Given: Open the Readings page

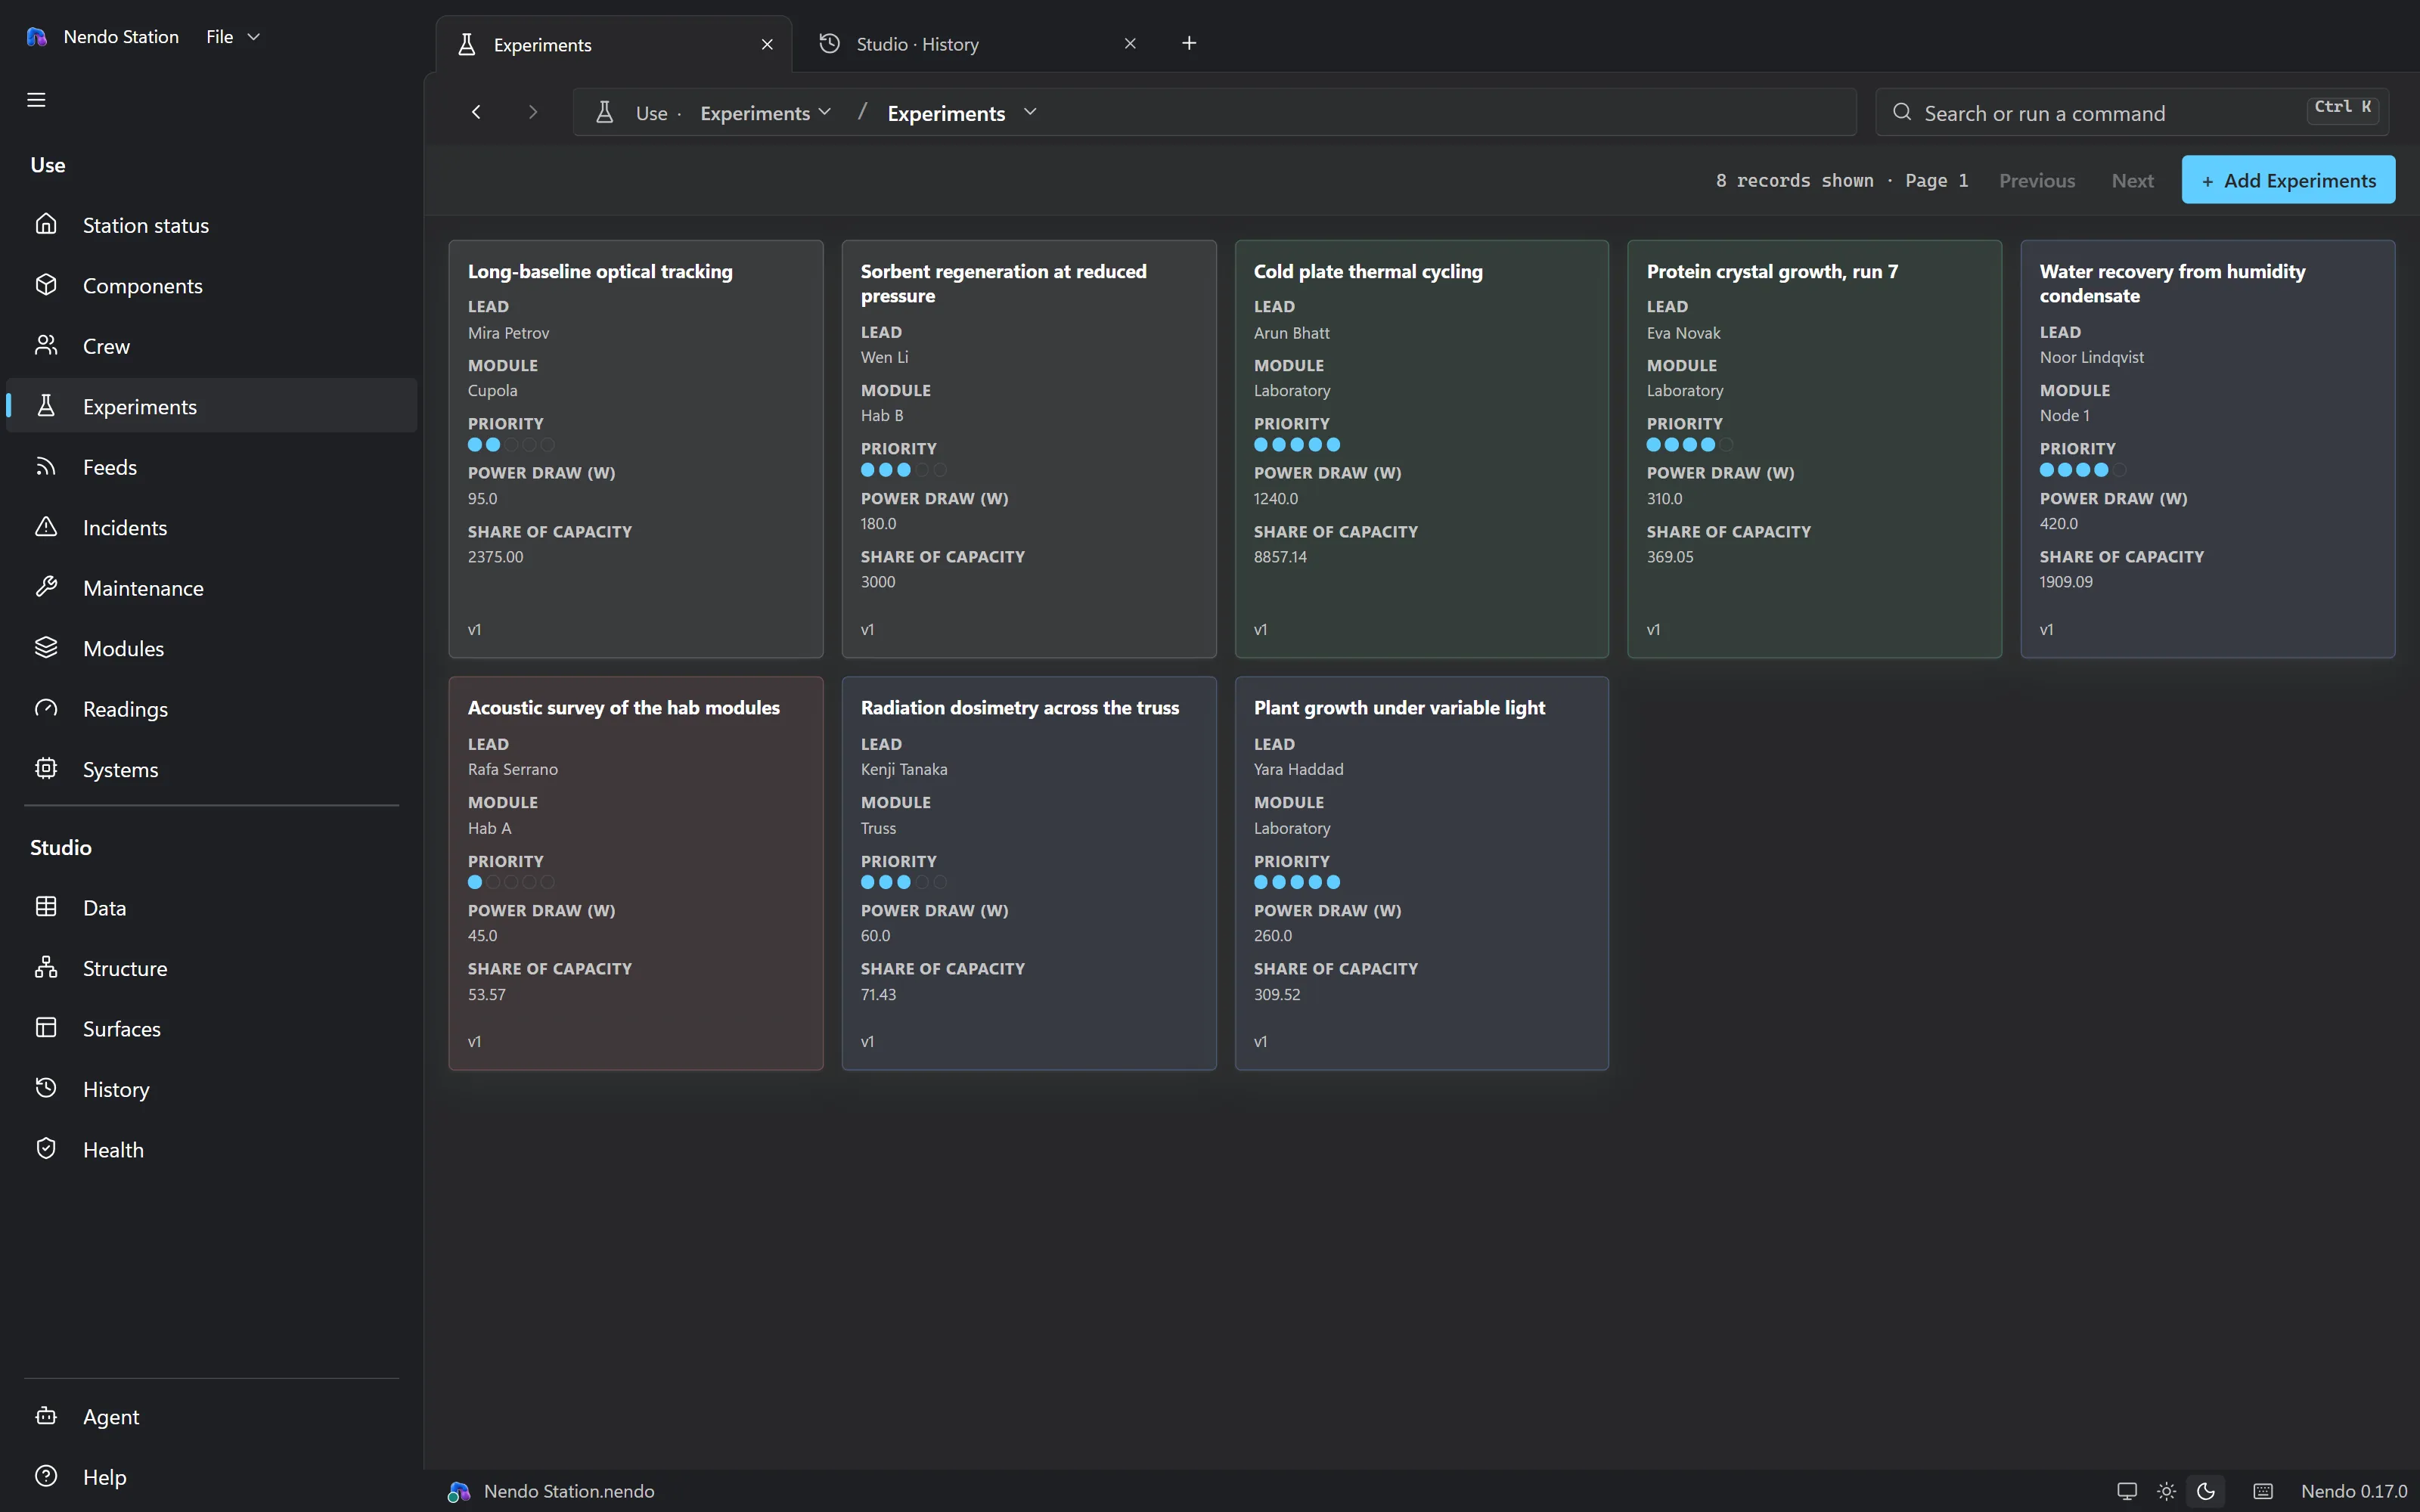Looking at the screenshot, I should point(211,709).
